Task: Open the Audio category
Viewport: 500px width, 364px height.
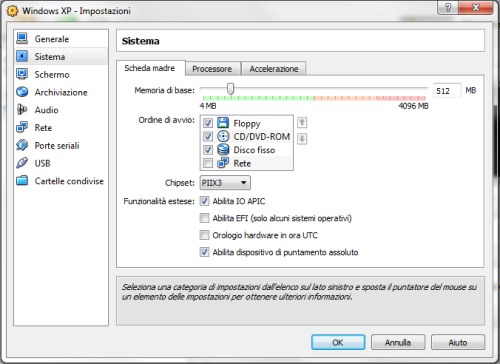Action: pyautogui.click(x=61, y=110)
